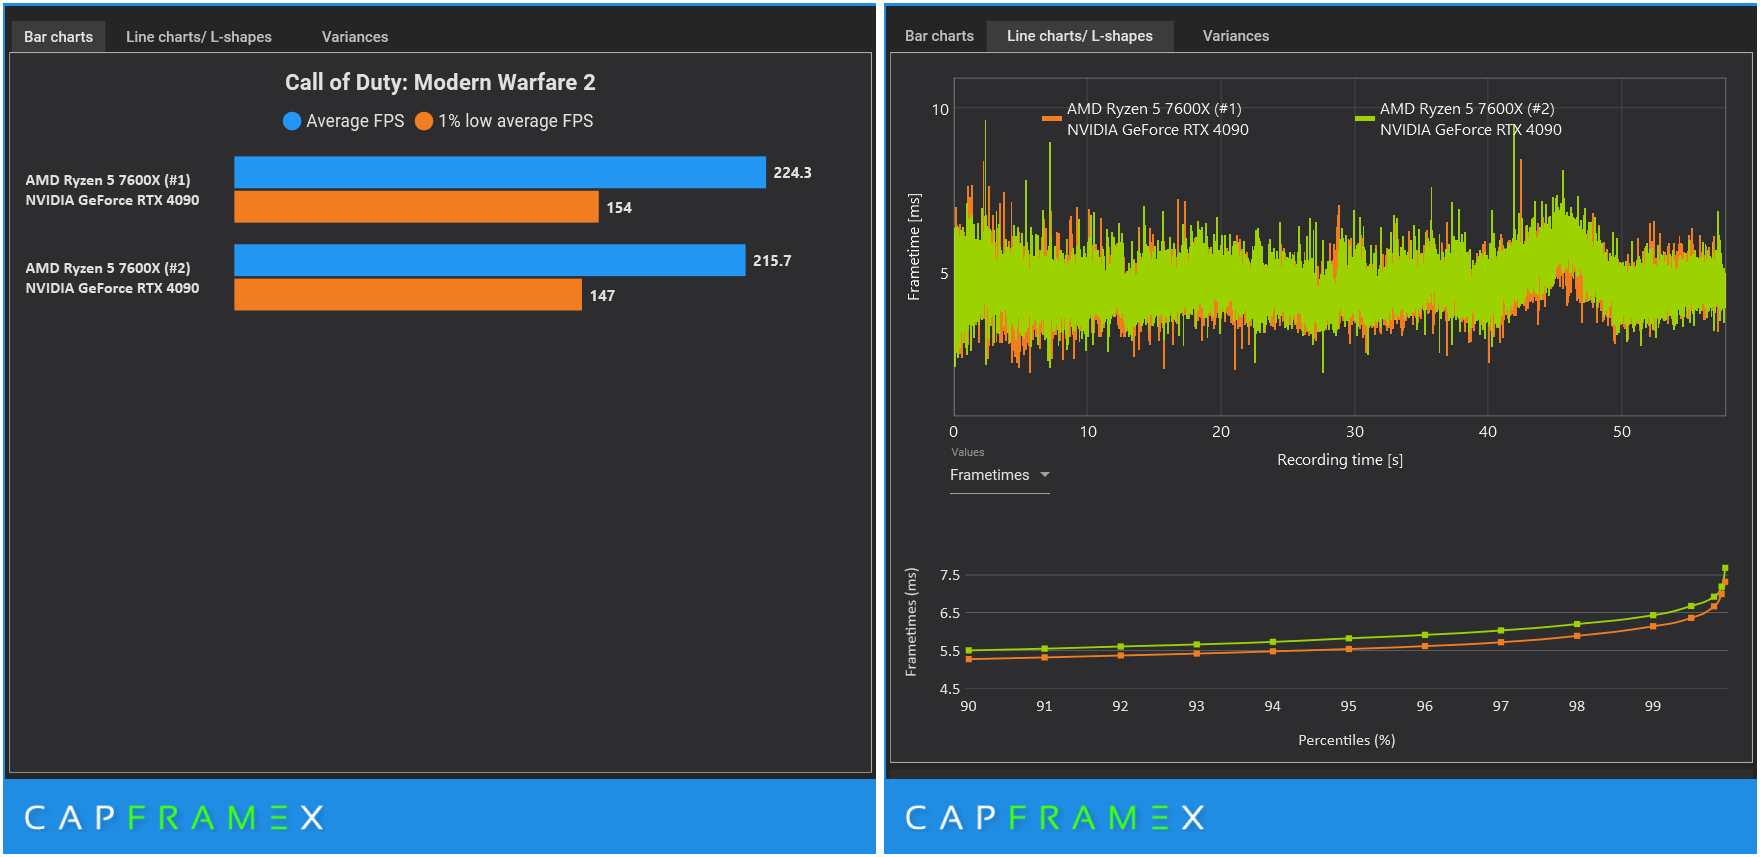Click AMD Ryzen 5 7600X (#2) line chart legend text
The image size is (1760, 857).
point(1470,119)
